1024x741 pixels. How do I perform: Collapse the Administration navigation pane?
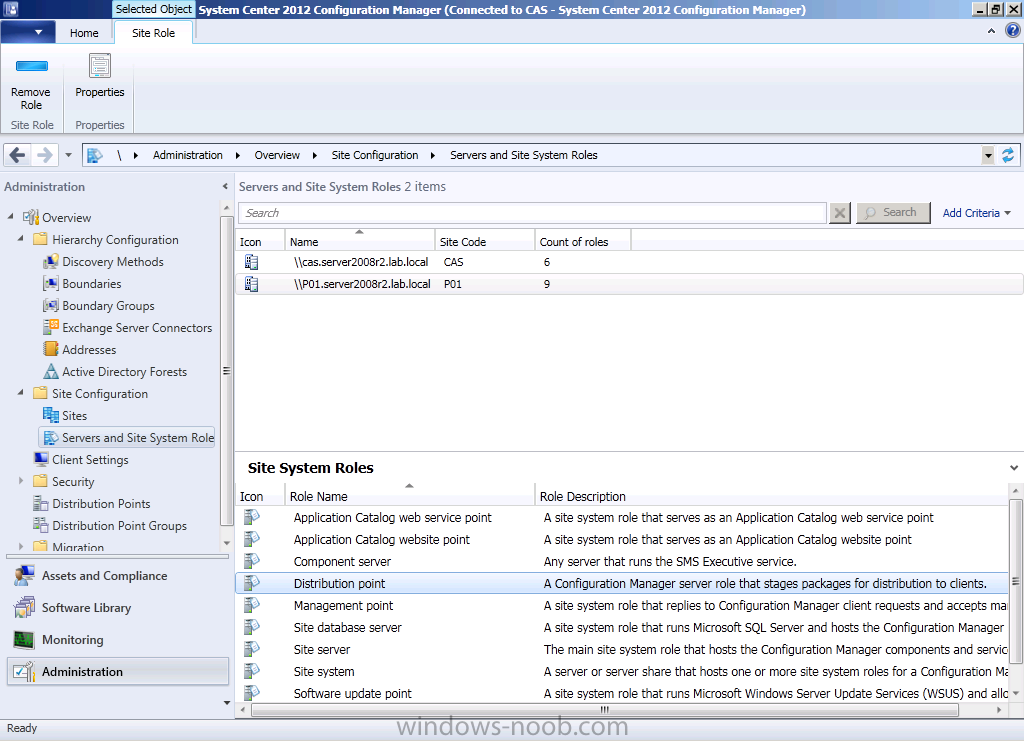click(225, 187)
